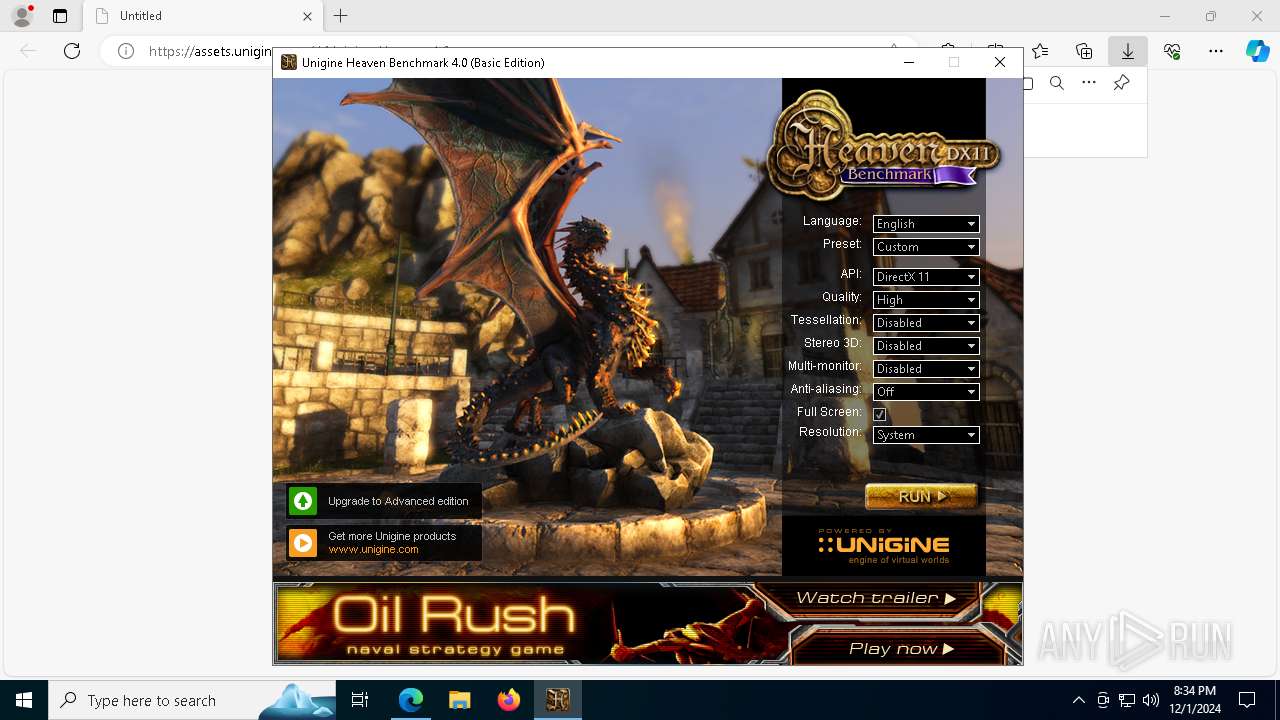Open Edge Browser essentials
Viewport: 1280px width, 720px height.
coord(1172,51)
